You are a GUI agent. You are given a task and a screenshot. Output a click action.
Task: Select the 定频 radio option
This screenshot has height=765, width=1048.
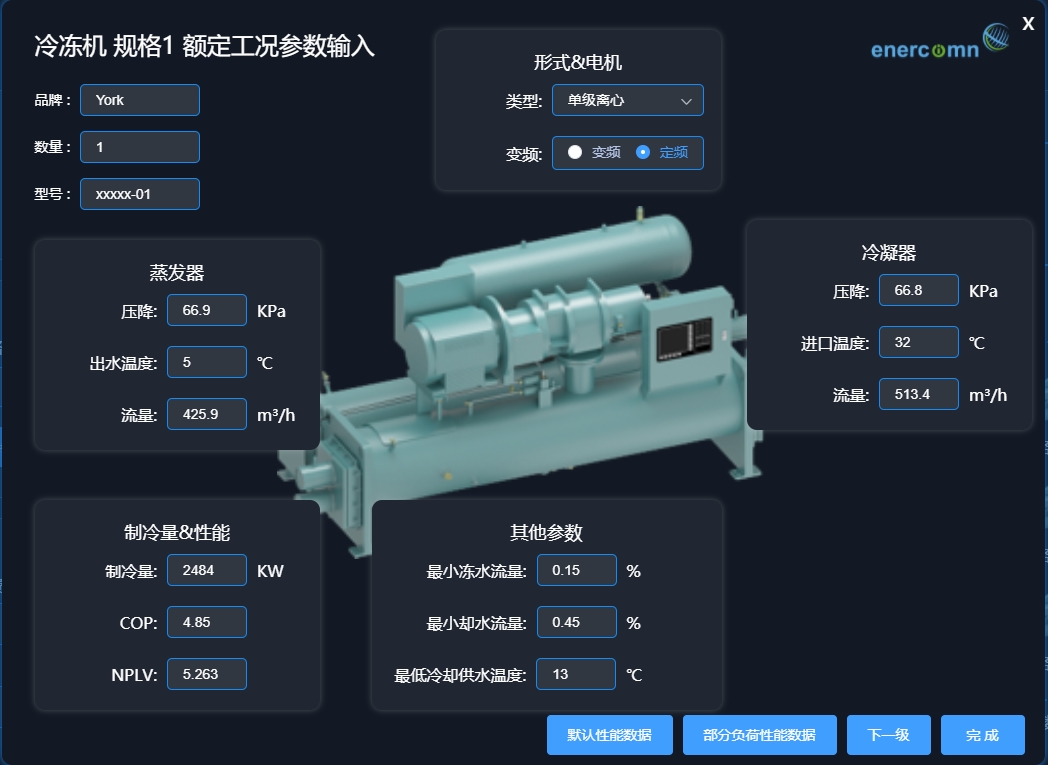point(643,152)
